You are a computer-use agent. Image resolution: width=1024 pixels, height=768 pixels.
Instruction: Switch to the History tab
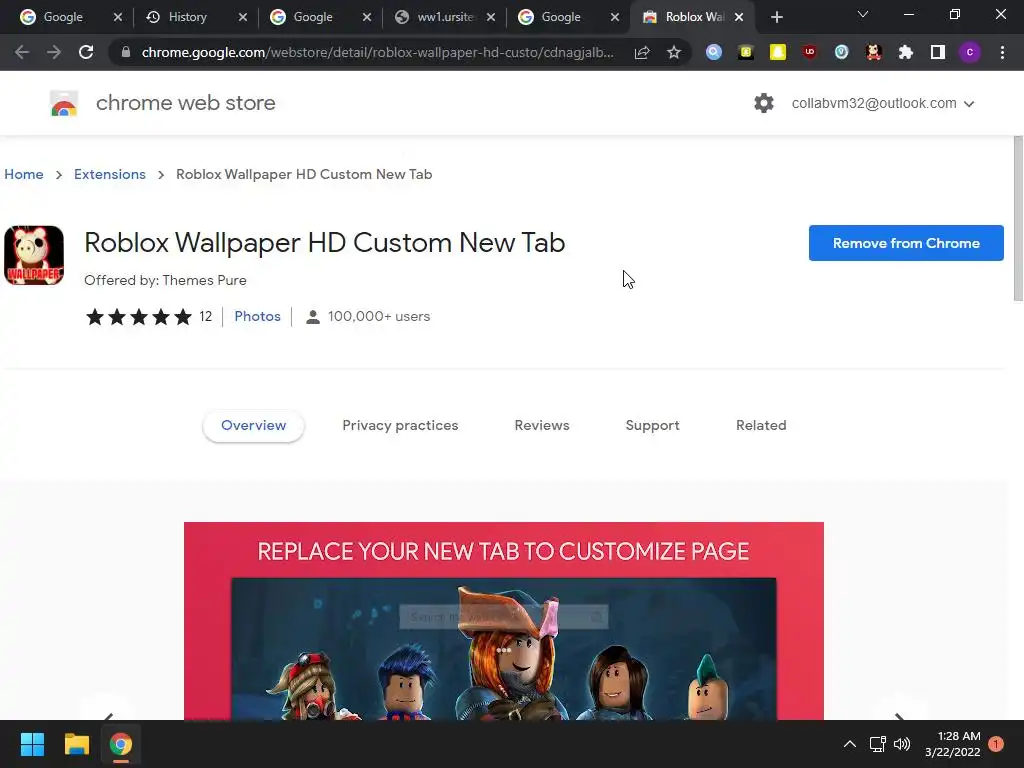187,17
